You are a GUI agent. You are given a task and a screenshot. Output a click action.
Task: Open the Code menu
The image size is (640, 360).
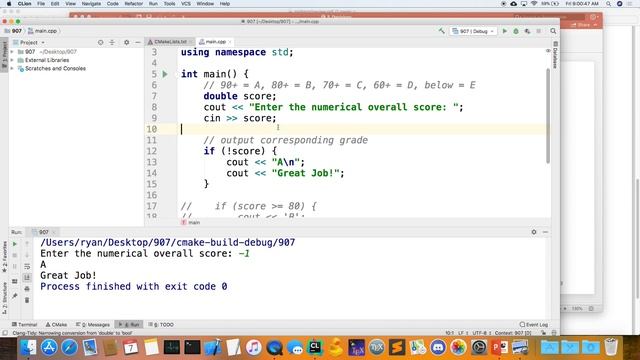113,4
